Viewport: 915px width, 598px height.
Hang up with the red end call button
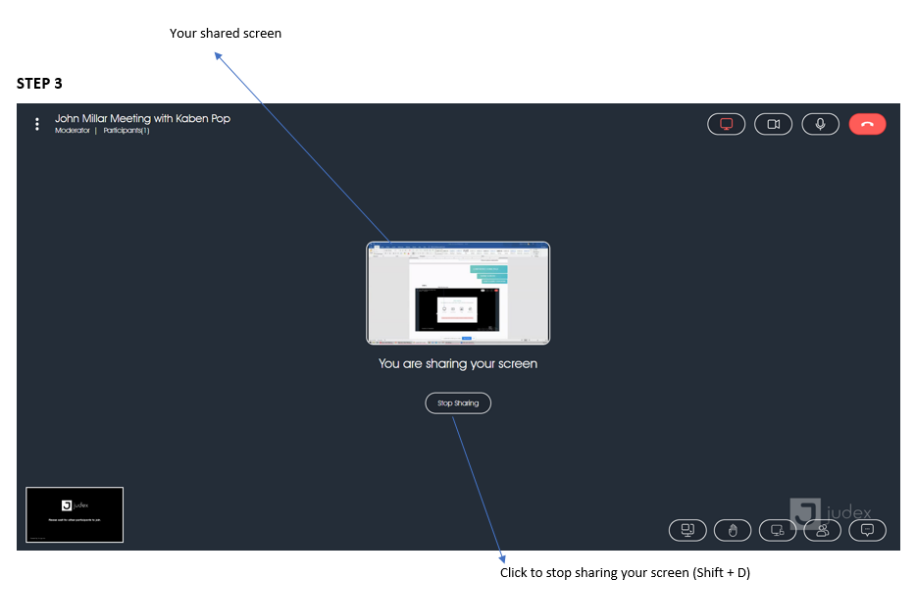pyautogui.click(x=867, y=124)
